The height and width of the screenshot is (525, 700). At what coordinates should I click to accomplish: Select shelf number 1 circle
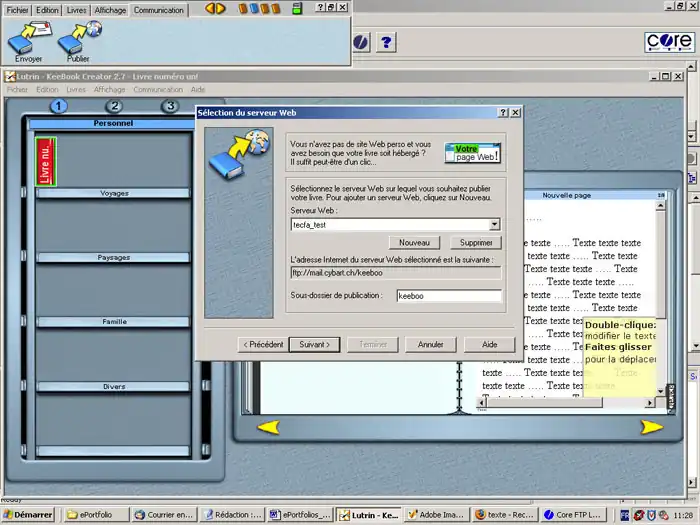tap(58, 106)
